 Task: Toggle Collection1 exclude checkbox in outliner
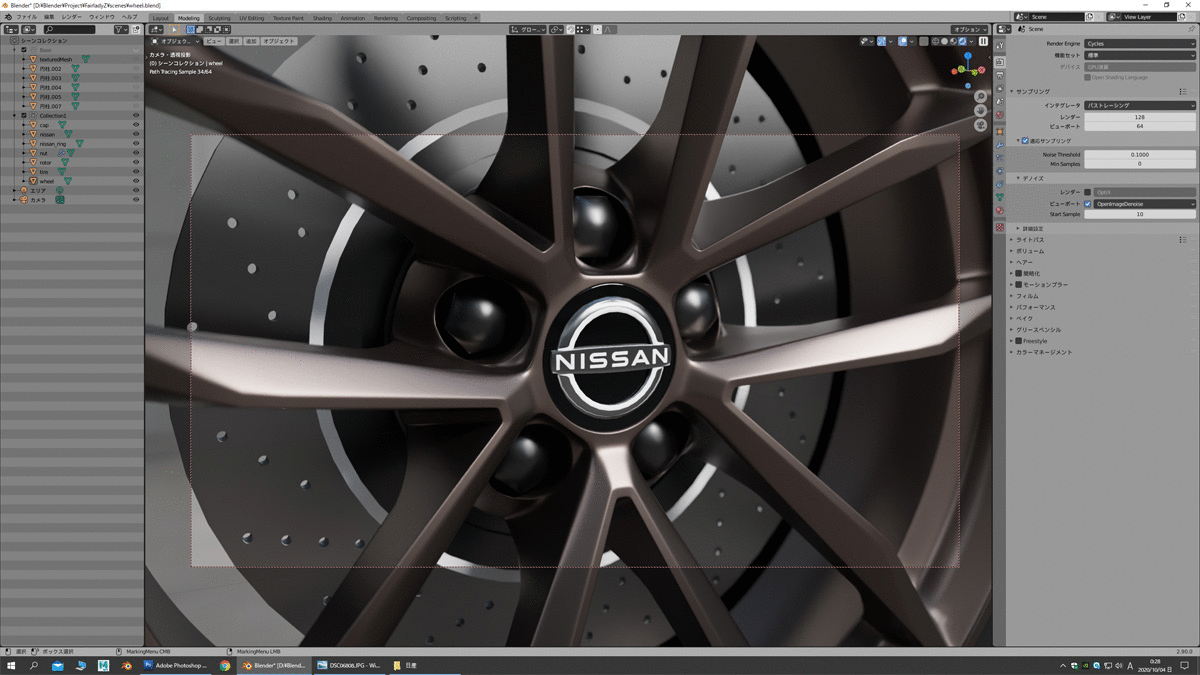pos(23,116)
